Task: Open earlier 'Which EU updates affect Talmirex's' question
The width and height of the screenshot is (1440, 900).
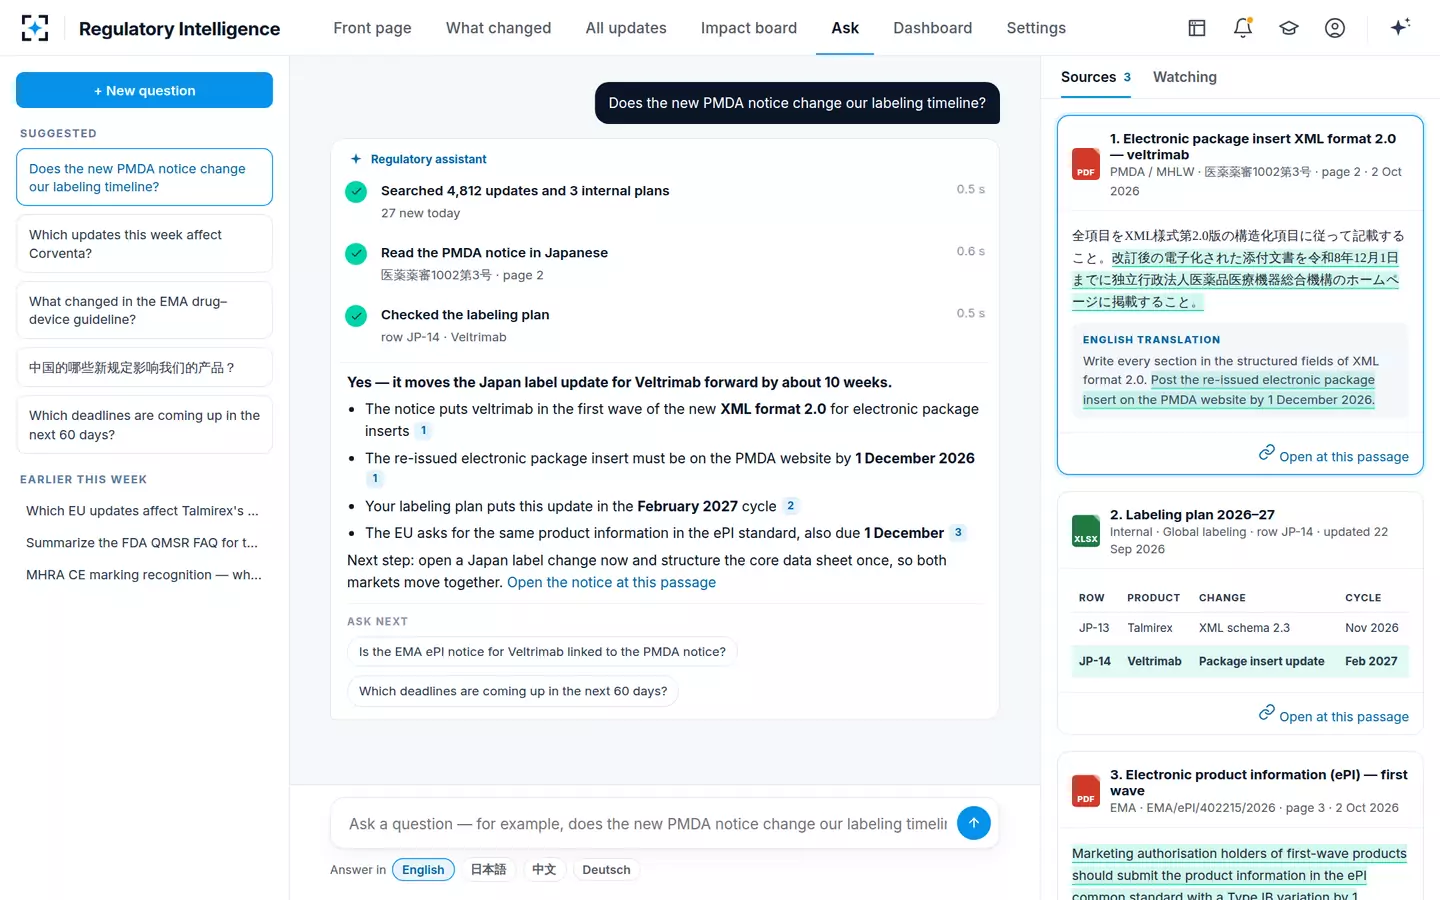Action: [142, 511]
